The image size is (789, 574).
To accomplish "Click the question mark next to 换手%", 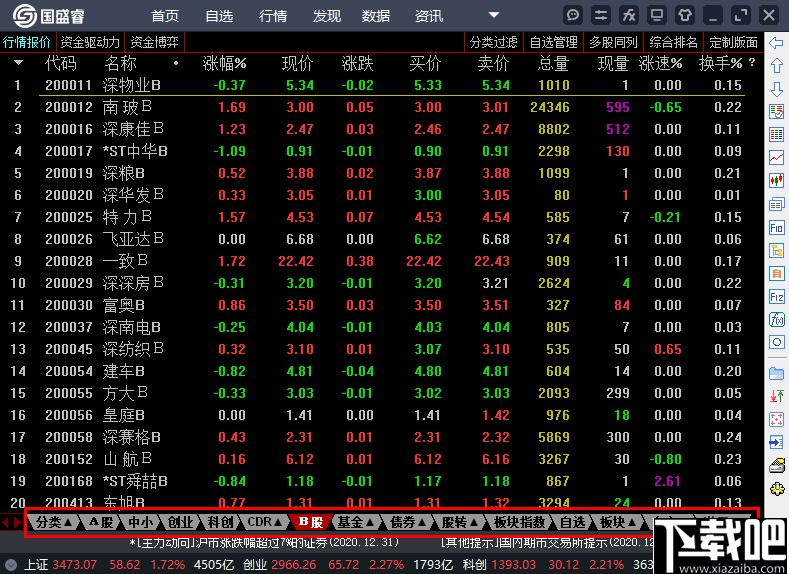I will (x=752, y=62).
